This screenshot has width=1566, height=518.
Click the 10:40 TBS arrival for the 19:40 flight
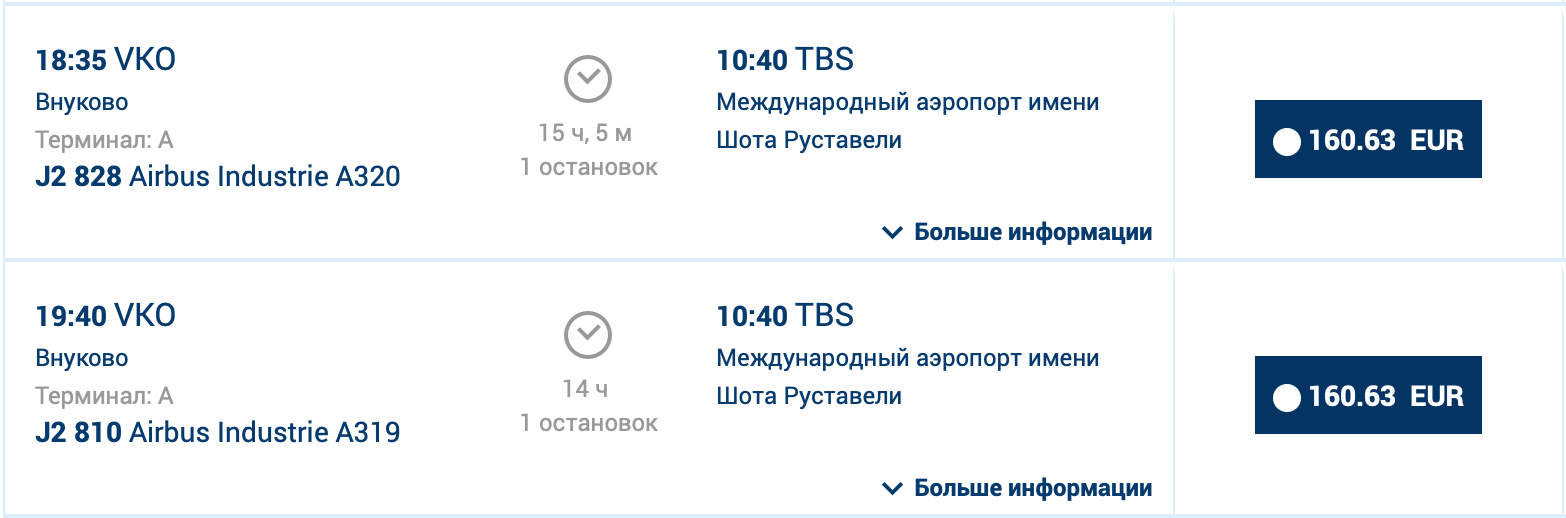pos(785,316)
